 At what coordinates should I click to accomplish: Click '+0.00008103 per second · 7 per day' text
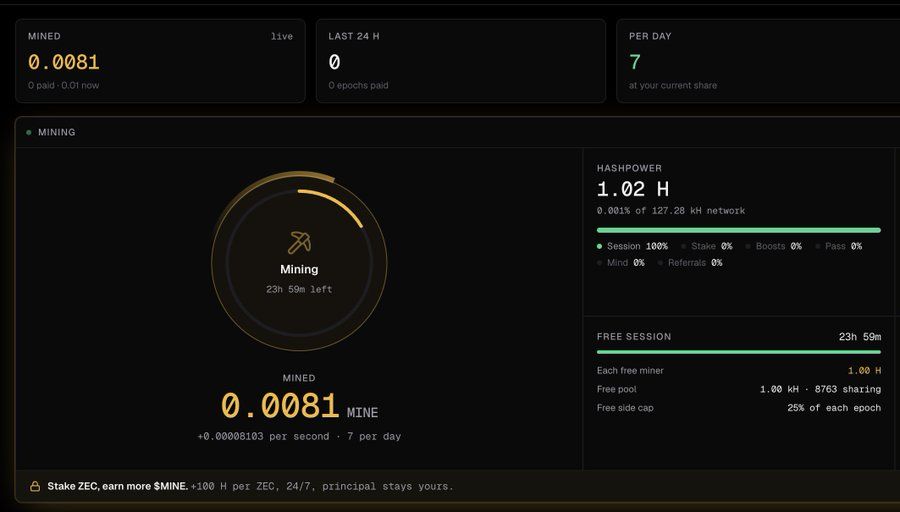click(299, 436)
